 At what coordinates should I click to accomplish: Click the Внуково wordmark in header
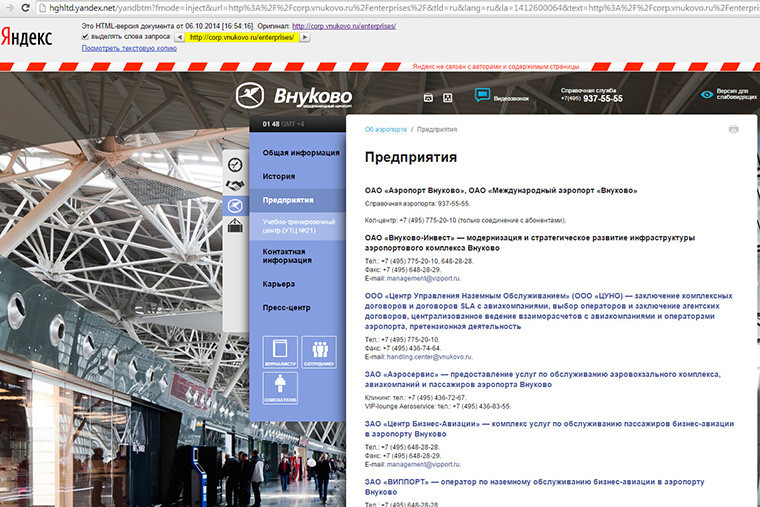coord(313,96)
